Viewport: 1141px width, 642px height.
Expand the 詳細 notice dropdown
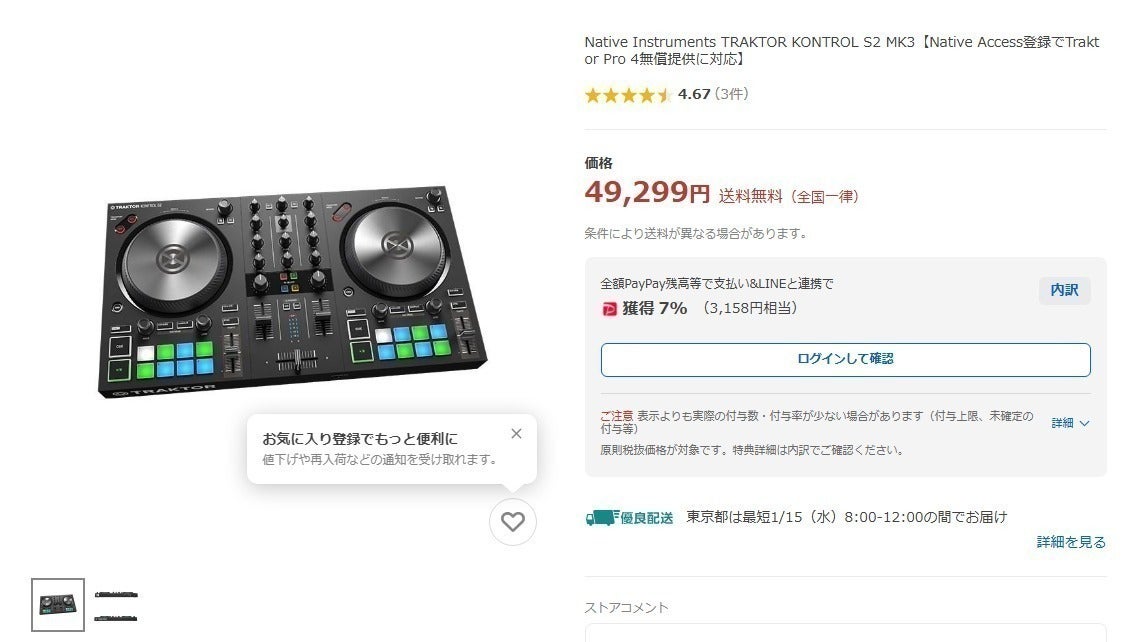(1062, 423)
